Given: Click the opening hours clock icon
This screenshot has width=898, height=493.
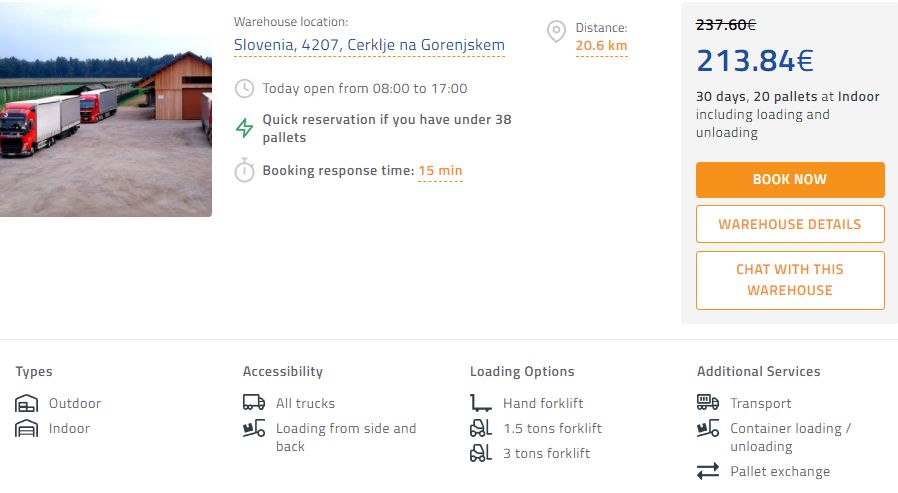Looking at the screenshot, I should pyautogui.click(x=245, y=89).
